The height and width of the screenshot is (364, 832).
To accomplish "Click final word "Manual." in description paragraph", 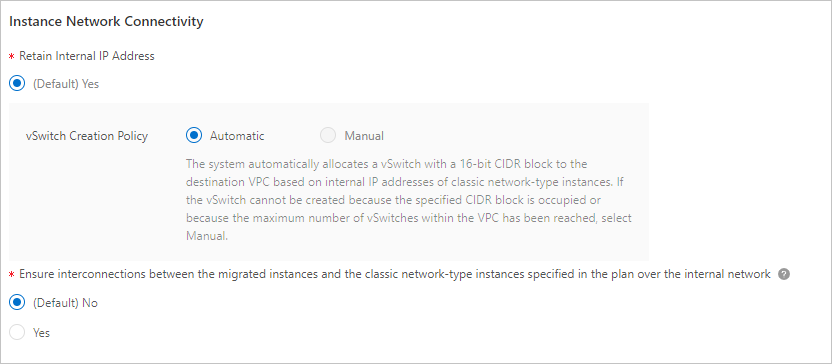I will [207, 237].
